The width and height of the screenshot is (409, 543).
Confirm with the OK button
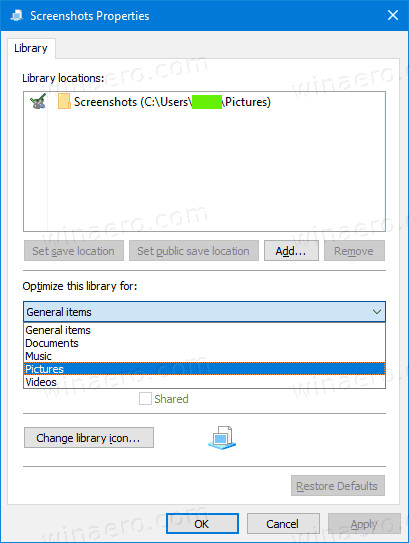pyautogui.click(x=202, y=524)
